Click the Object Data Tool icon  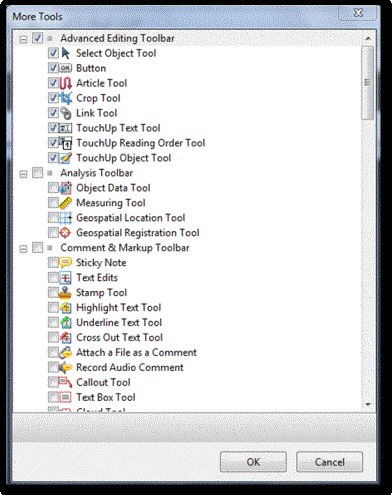point(65,188)
